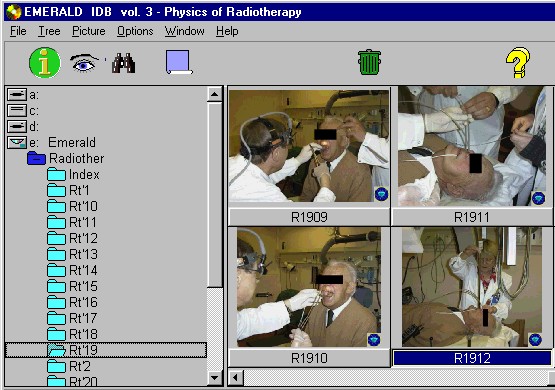The width and height of the screenshot is (555, 390).
Task: Select the a: drive icon
Action: point(17,94)
